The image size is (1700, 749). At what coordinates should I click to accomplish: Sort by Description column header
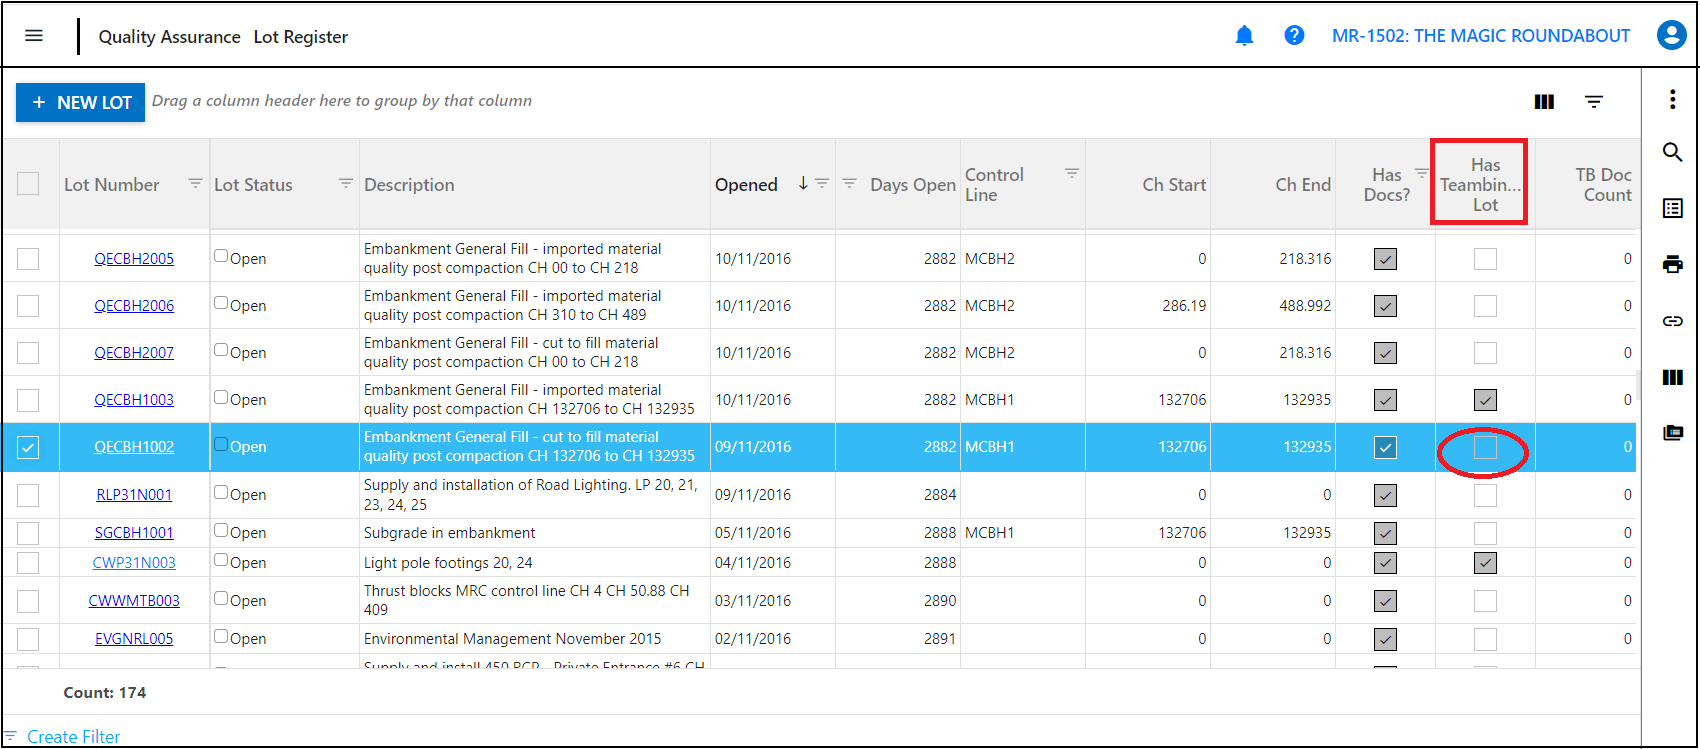click(x=409, y=184)
